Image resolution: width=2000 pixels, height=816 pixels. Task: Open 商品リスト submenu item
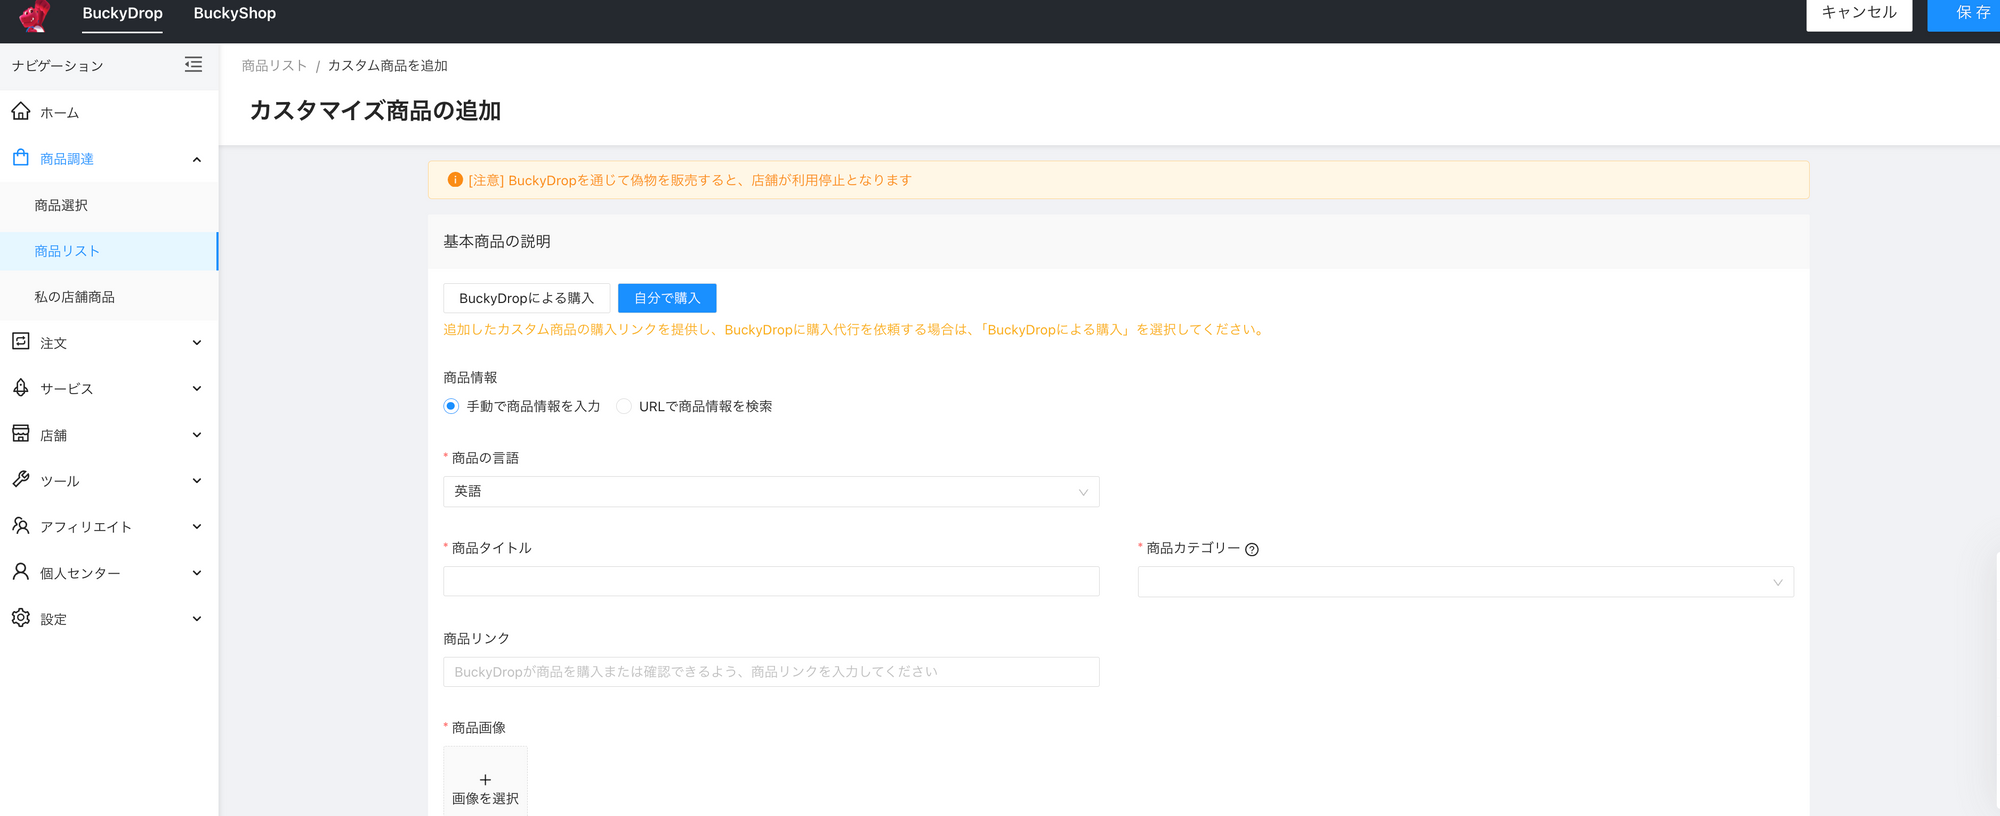[x=109, y=251]
